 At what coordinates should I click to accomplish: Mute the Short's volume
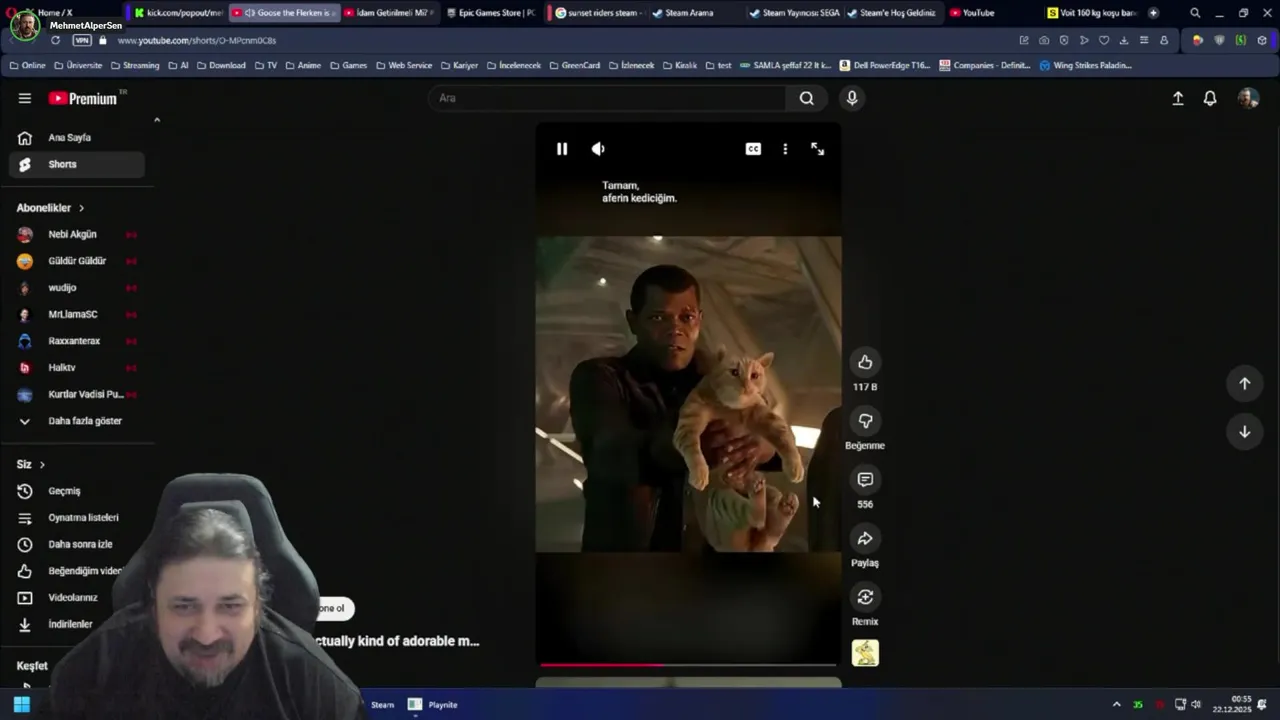[x=598, y=149]
